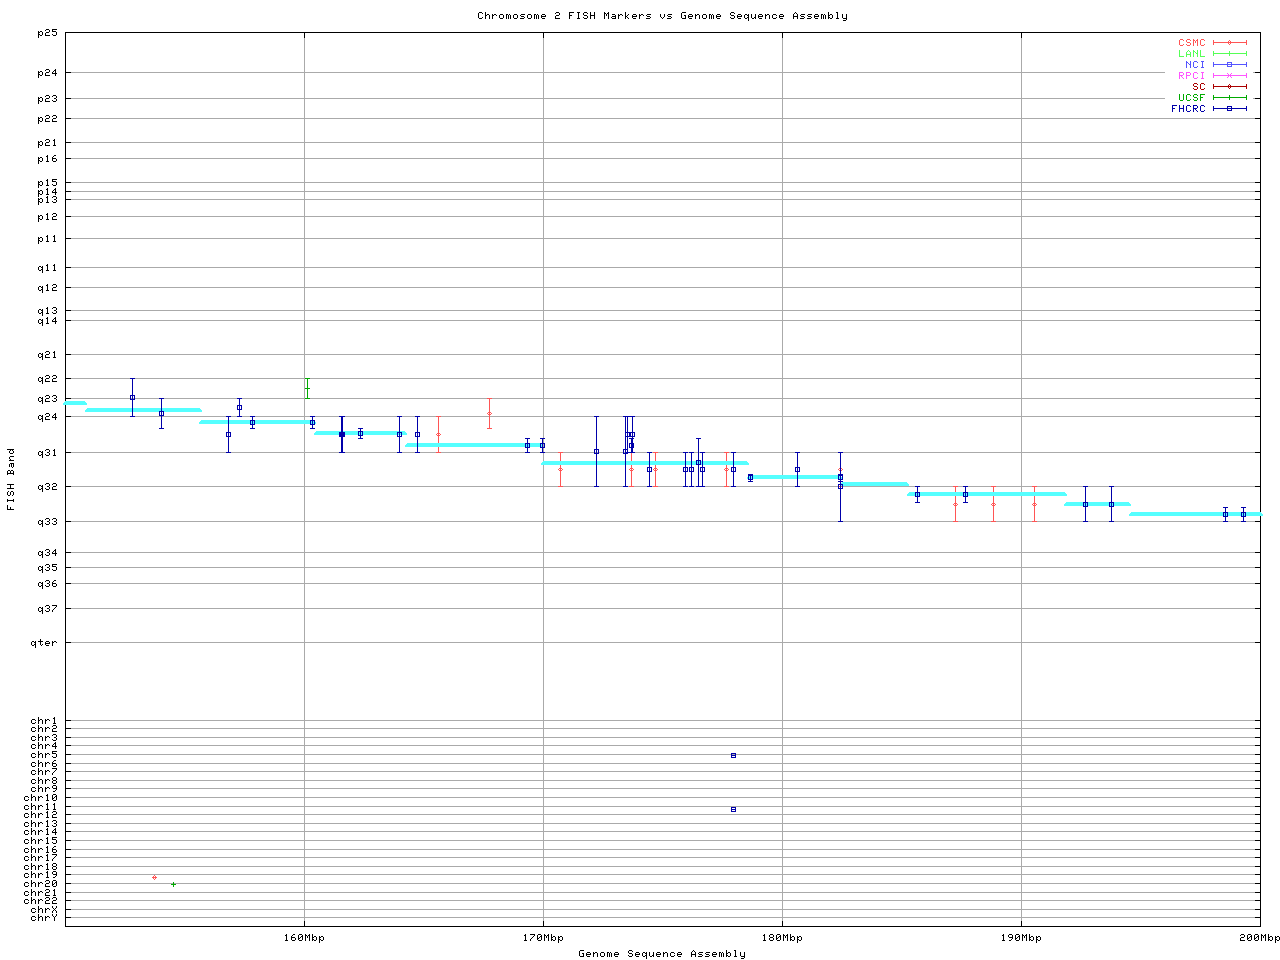Click the rightmost cyan band segment near q33
The height and width of the screenshot is (960, 1280).
pyautogui.click(x=1195, y=514)
